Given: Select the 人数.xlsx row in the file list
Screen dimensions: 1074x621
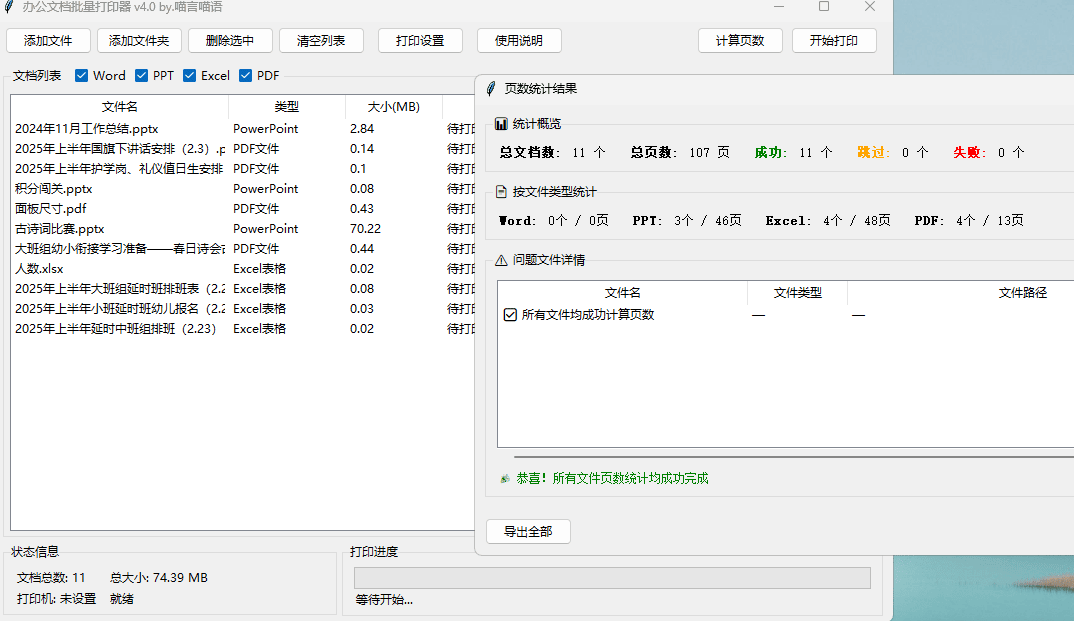Looking at the screenshot, I should (x=150, y=268).
